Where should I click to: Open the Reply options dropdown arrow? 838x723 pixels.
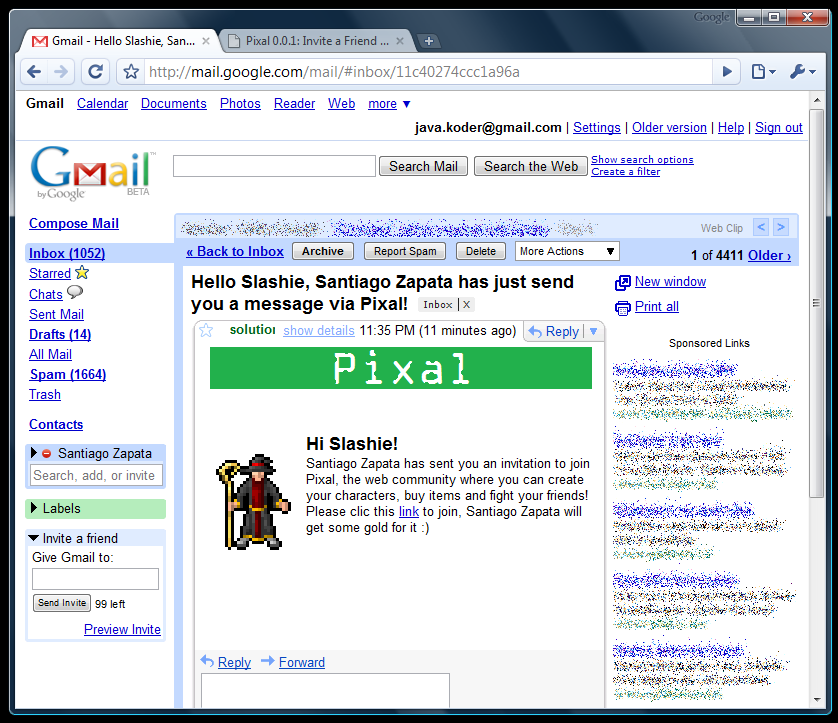(x=593, y=331)
